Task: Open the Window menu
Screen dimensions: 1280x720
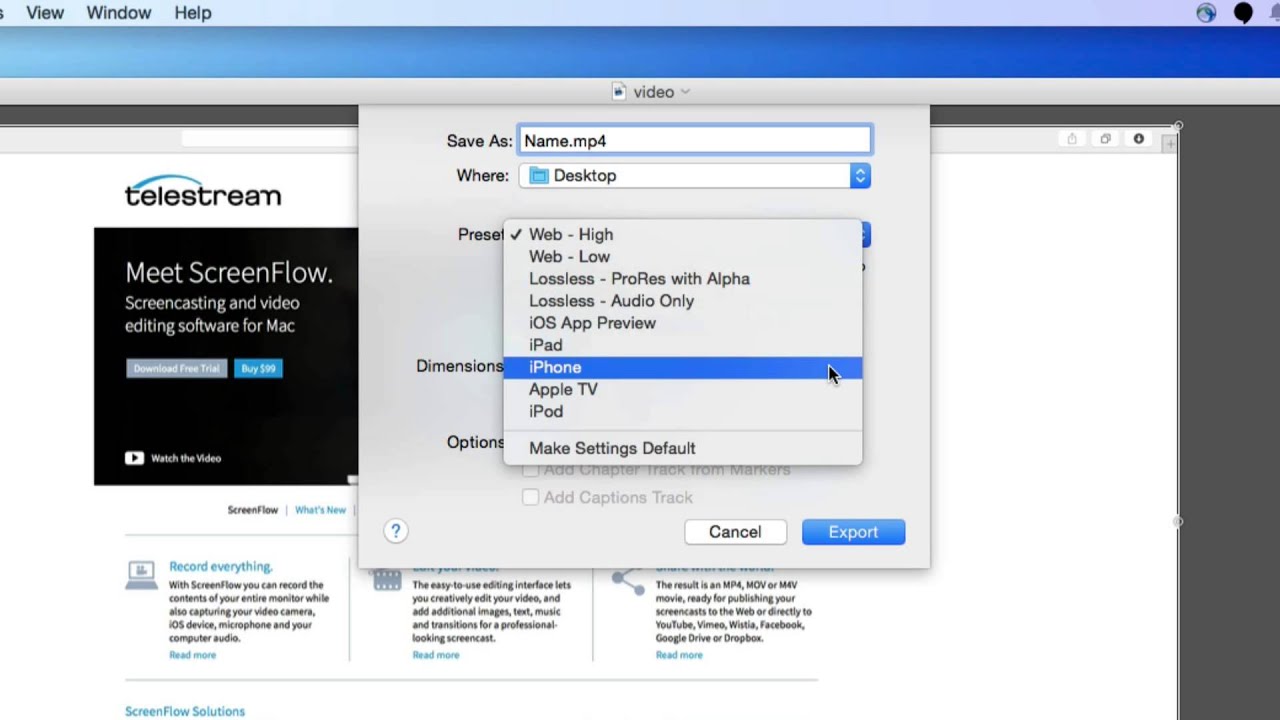Action: coord(118,13)
